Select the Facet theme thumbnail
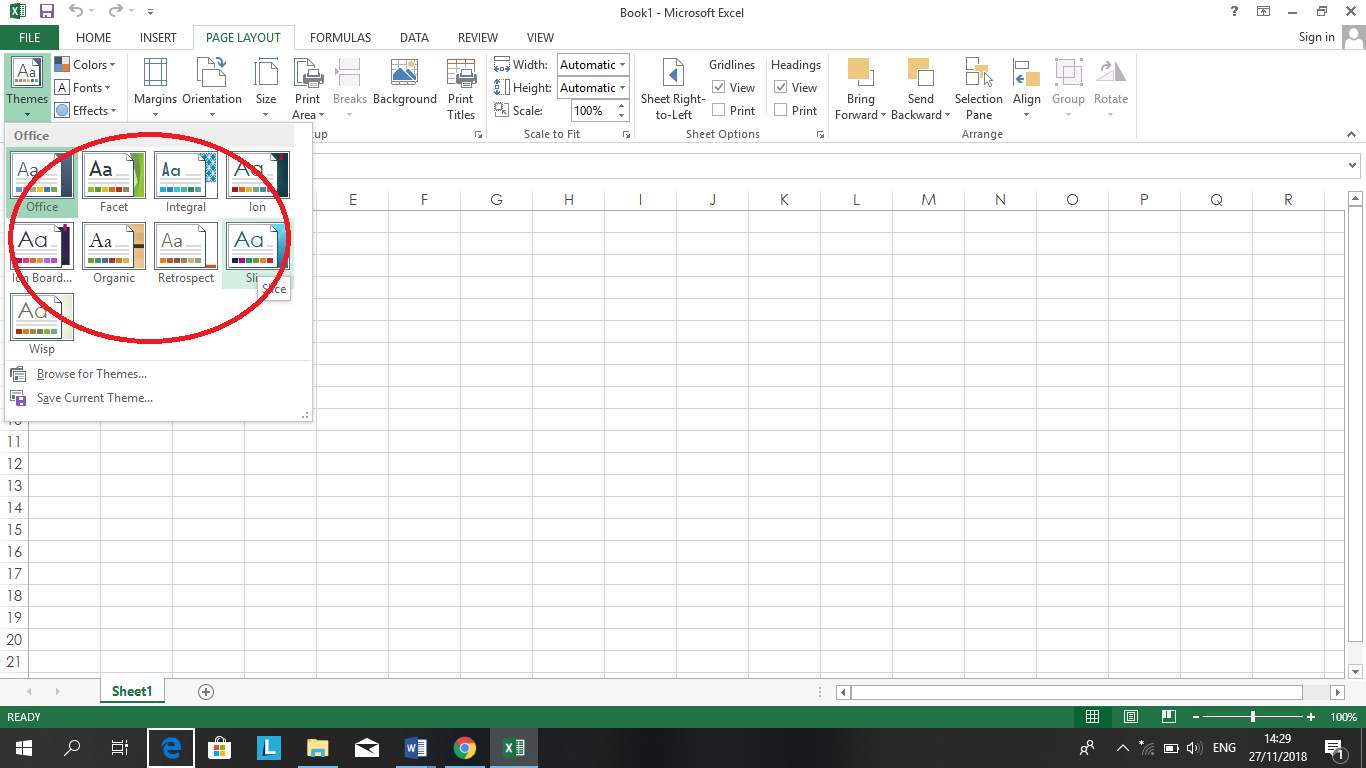 pos(113,173)
